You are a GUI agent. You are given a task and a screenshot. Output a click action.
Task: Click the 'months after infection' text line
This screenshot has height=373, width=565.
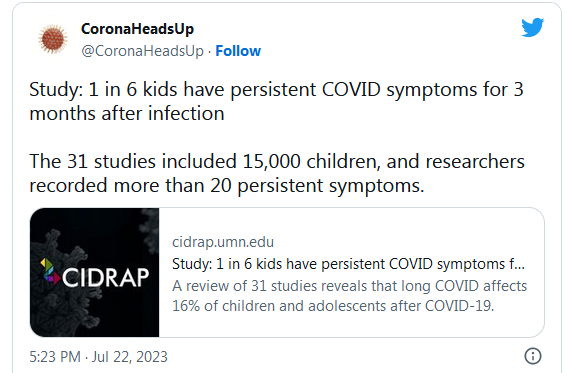click(127, 113)
